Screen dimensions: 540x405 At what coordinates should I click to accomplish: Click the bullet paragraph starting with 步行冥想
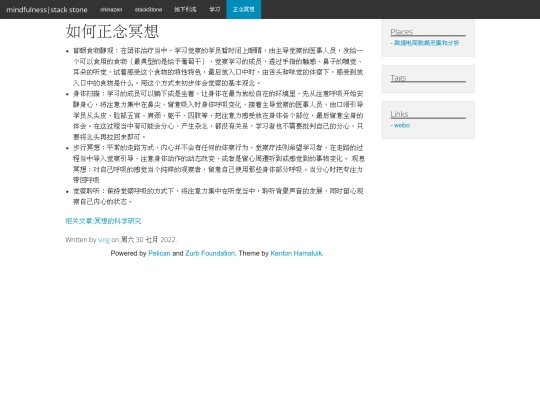pos(218,164)
